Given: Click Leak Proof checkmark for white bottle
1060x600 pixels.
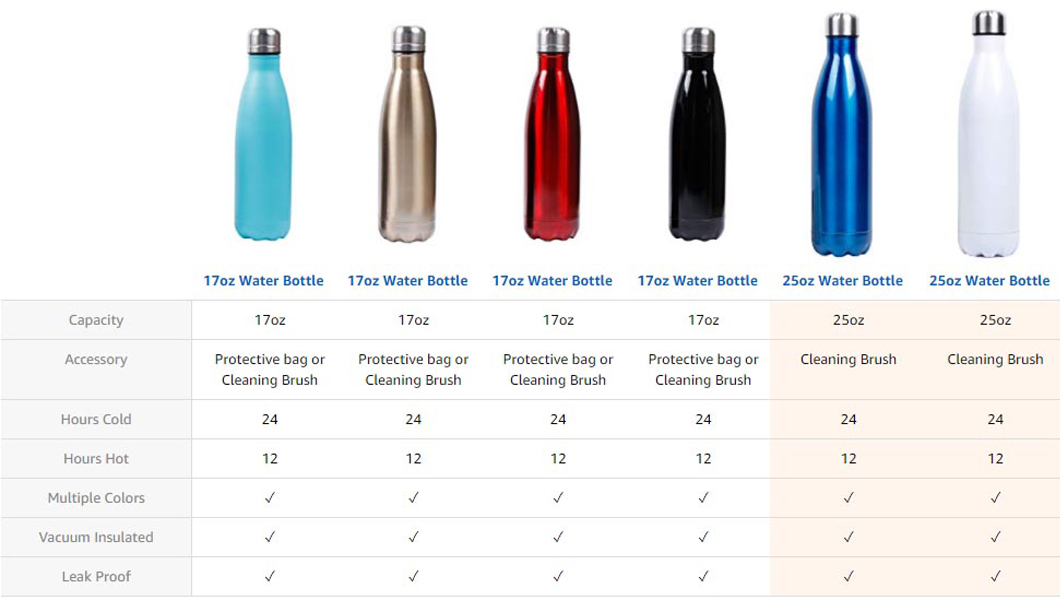Looking at the screenshot, I should 995,576.
